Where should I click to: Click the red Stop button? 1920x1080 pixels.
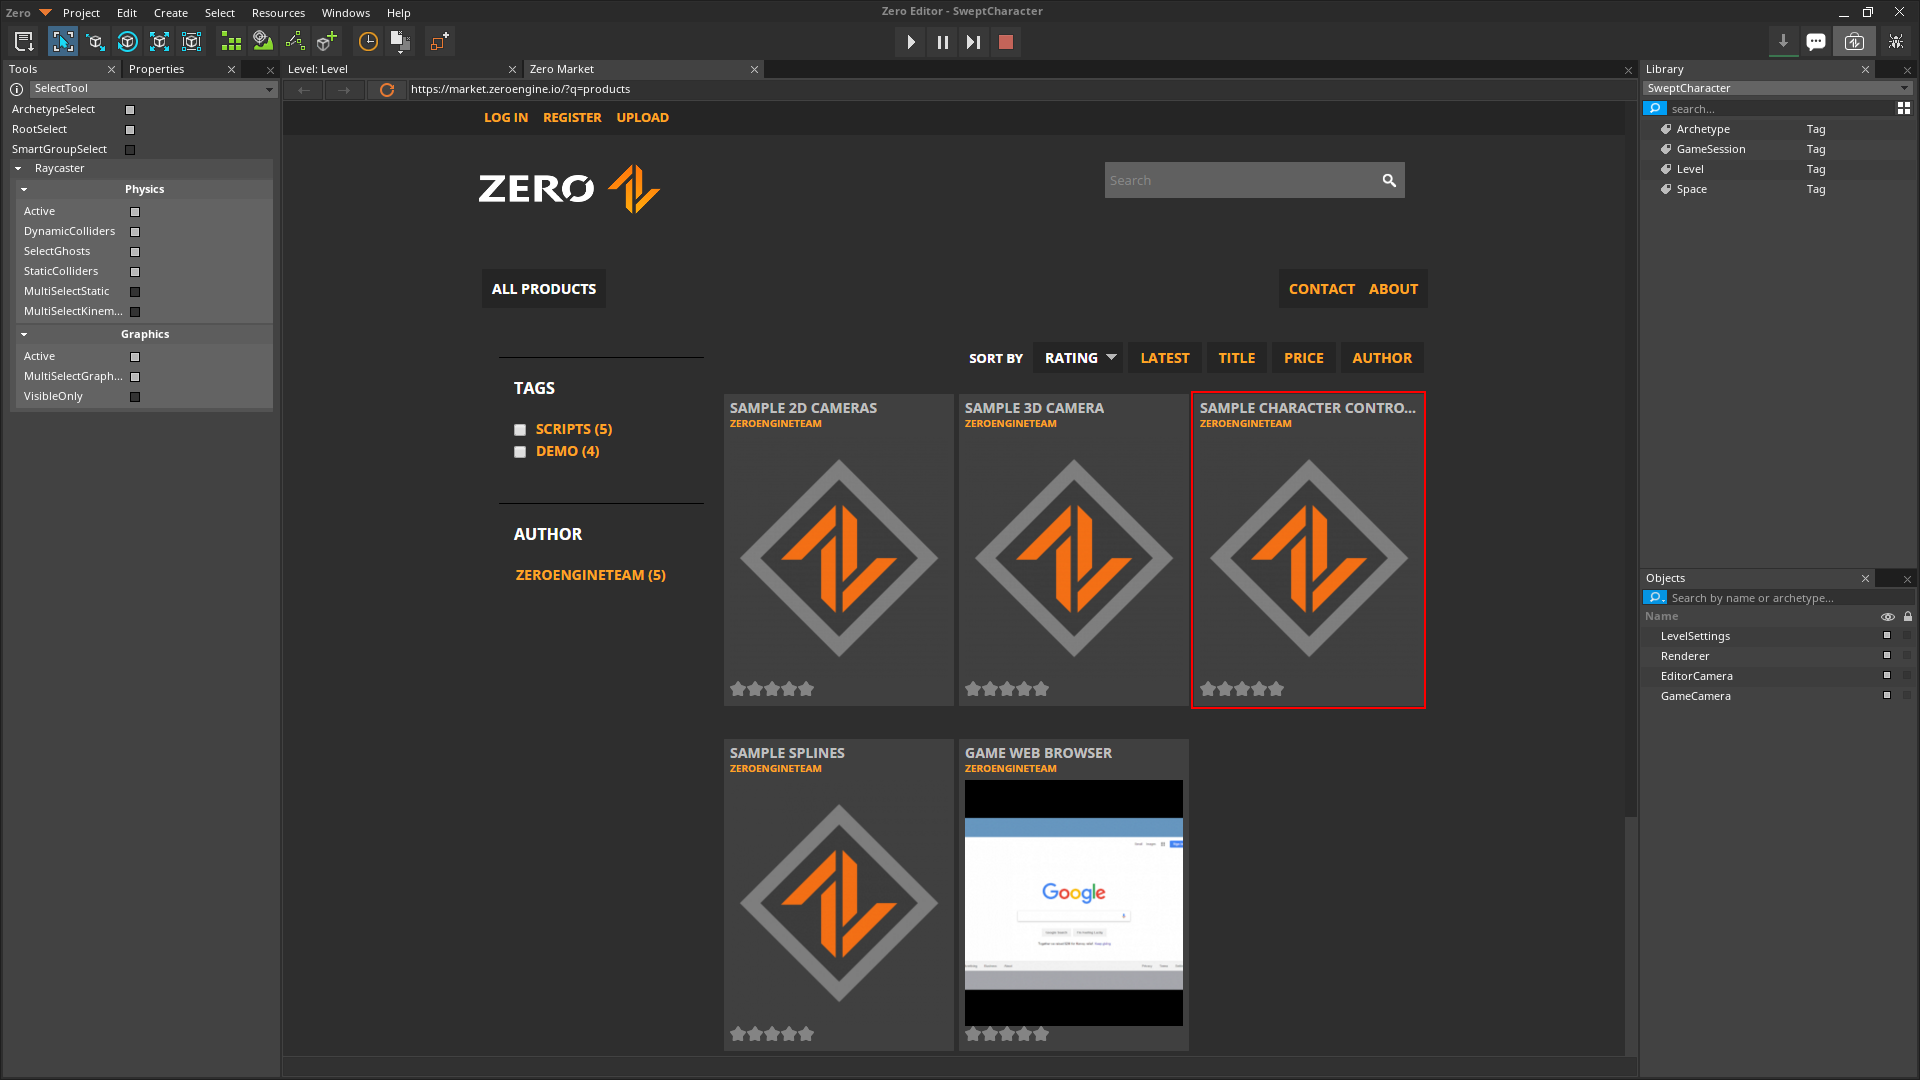[x=1006, y=42]
